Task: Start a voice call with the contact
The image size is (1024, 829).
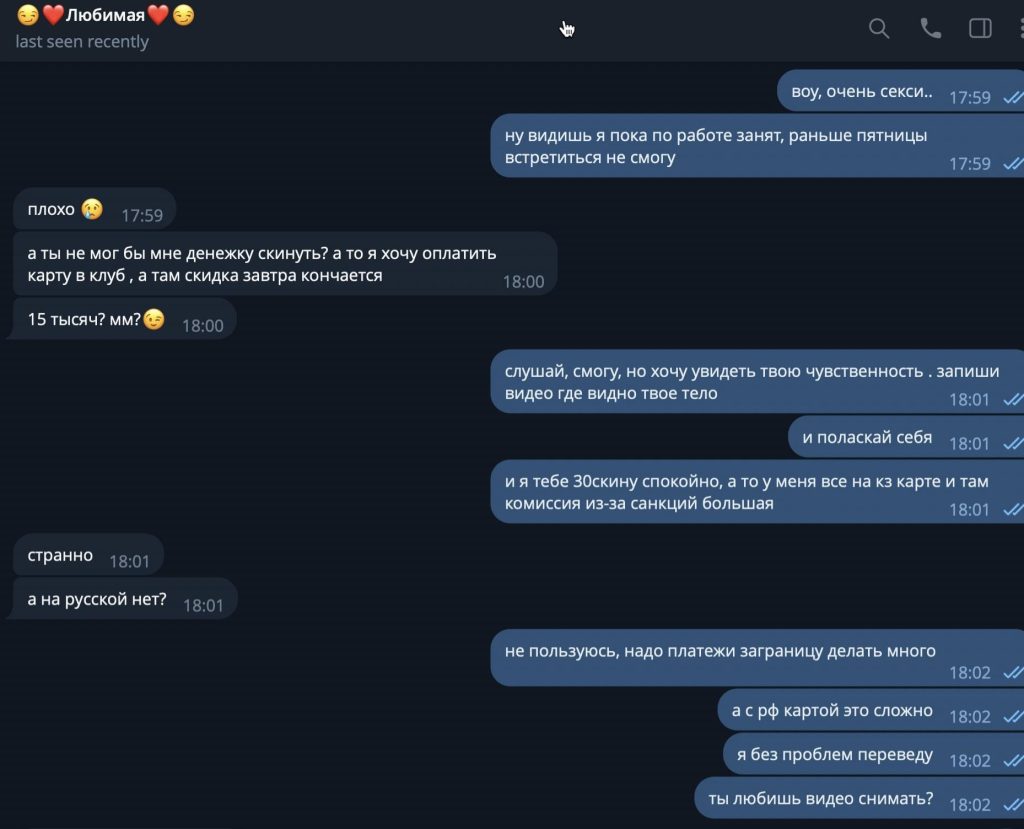Action: point(930,29)
